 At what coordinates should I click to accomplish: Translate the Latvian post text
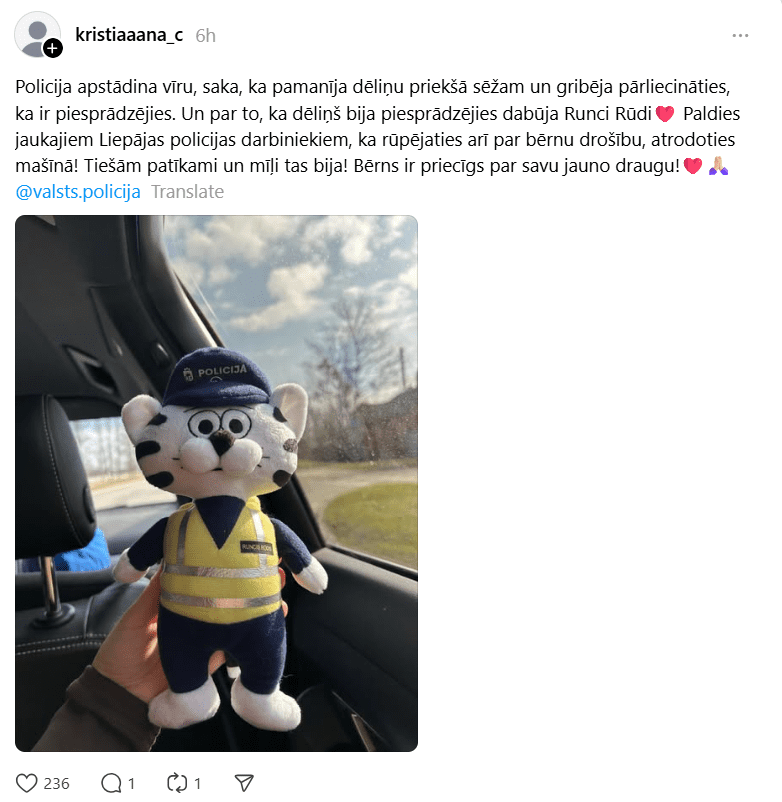click(187, 192)
